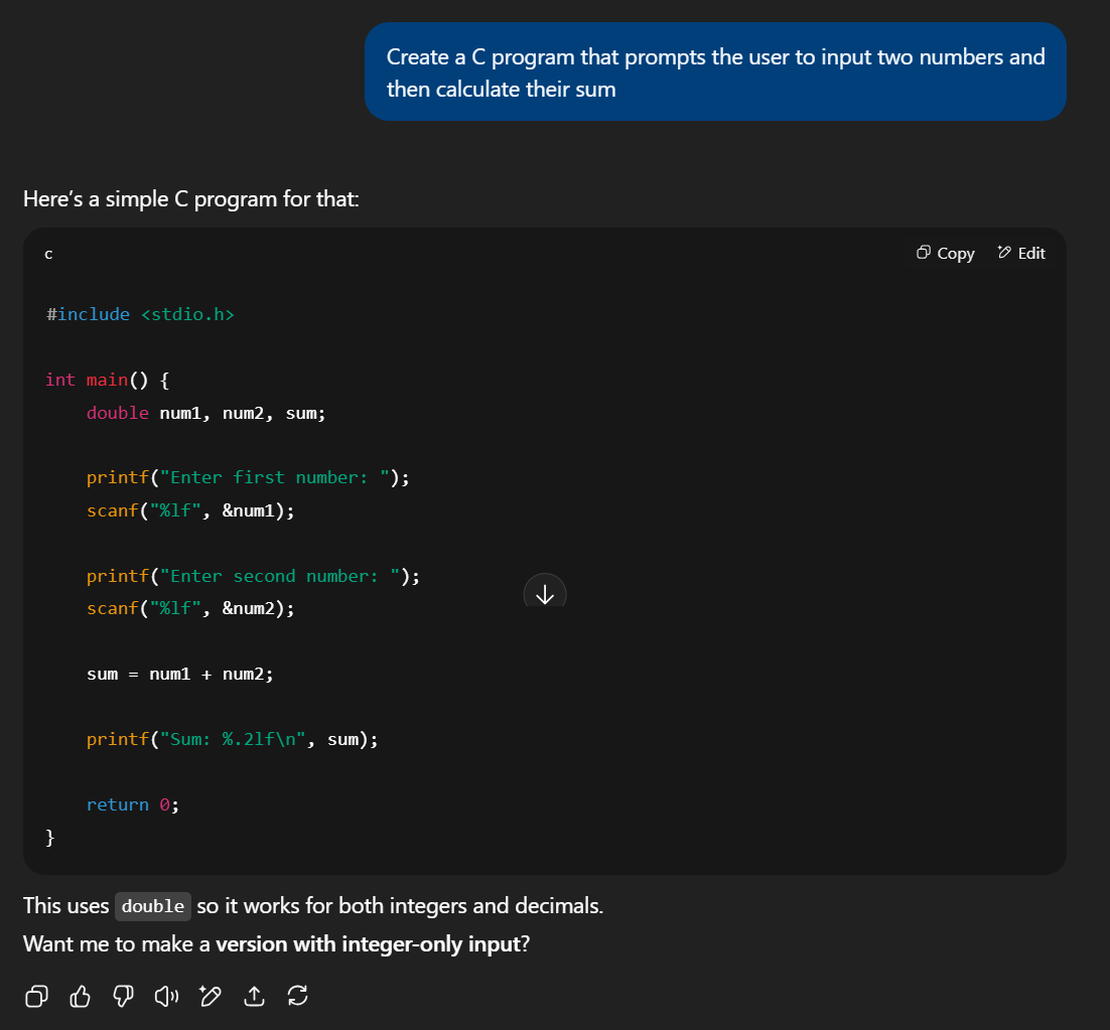The height and width of the screenshot is (1030, 1110).
Task: Click the "Here's a simple C program" text
Action: point(191,199)
